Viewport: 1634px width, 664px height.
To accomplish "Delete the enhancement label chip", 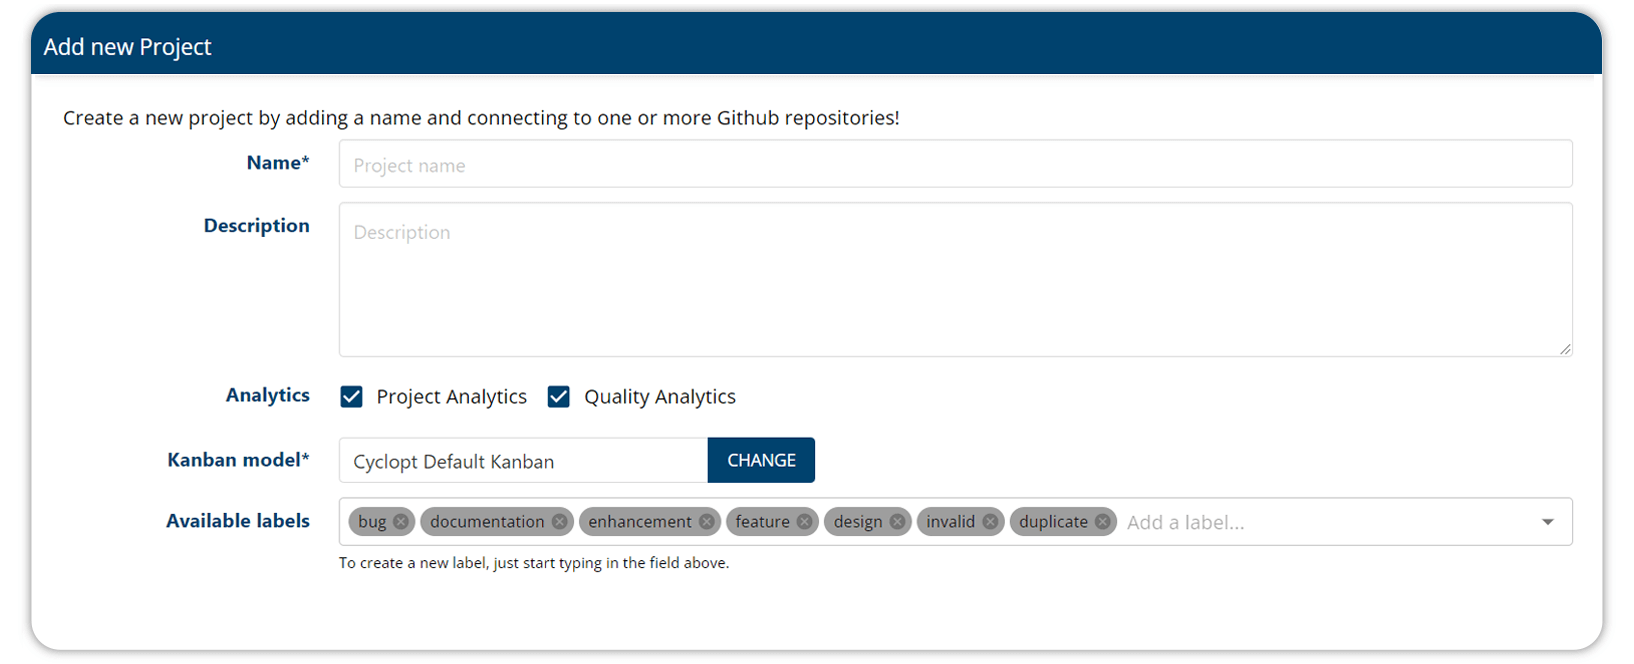I will point(707,522).
